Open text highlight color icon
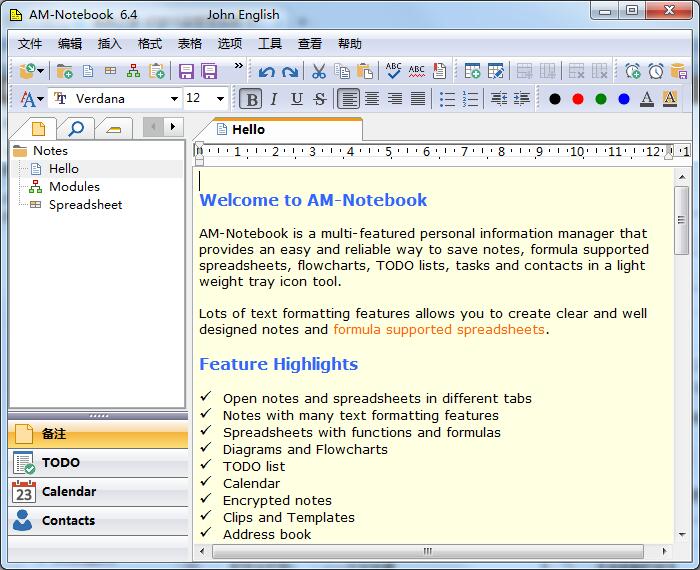 click(670, 99)
